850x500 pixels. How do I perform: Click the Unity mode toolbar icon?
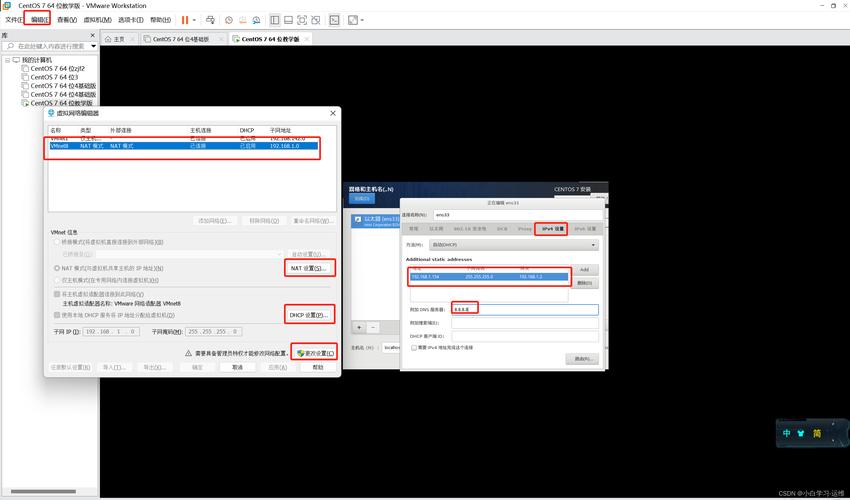tap(315, 20)
